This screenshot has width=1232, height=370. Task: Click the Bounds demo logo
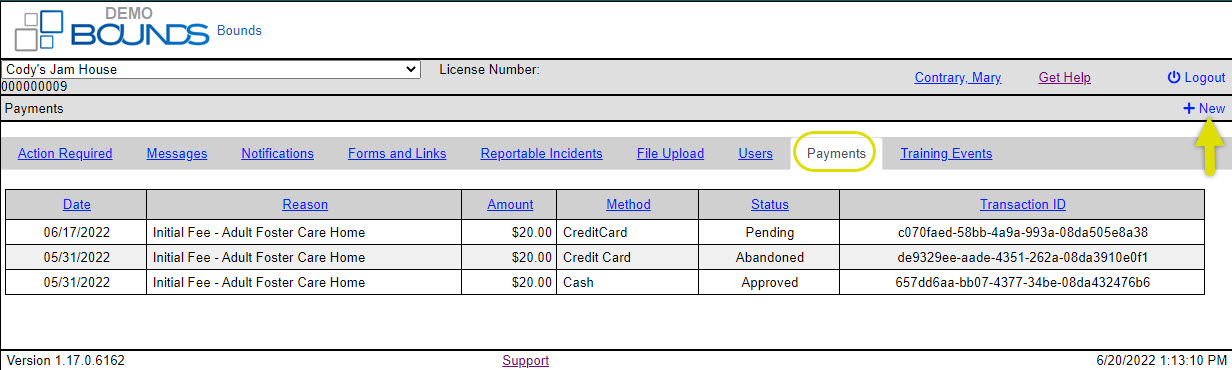(x=111, y=29)
